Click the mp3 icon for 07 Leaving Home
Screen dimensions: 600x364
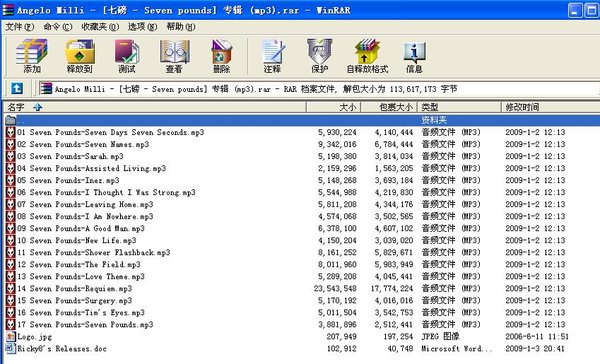click(x=10, y=204)
